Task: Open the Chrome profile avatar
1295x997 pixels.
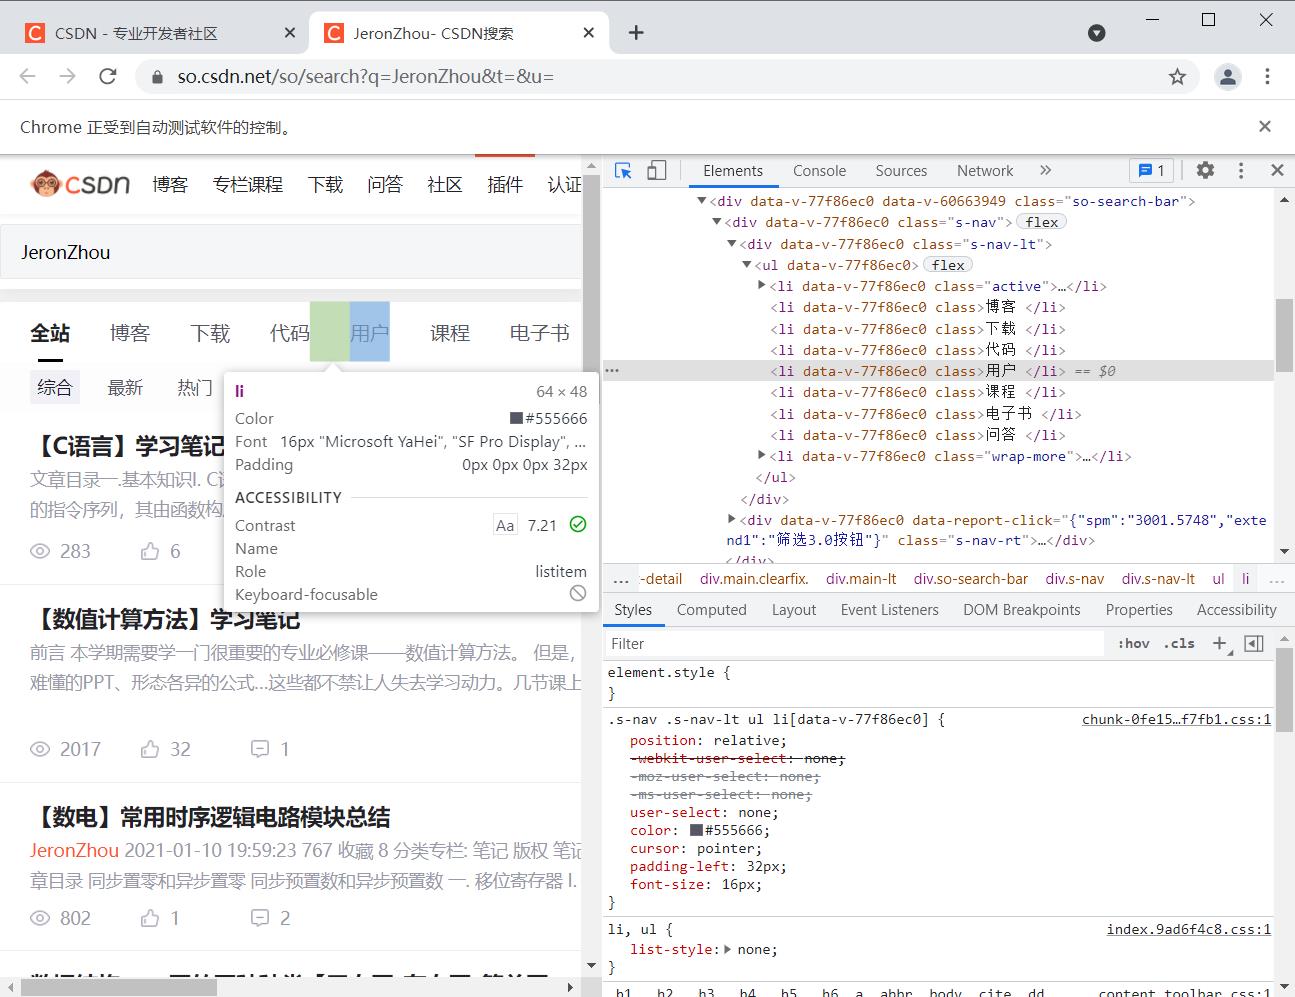Action: pos(1227,76)
